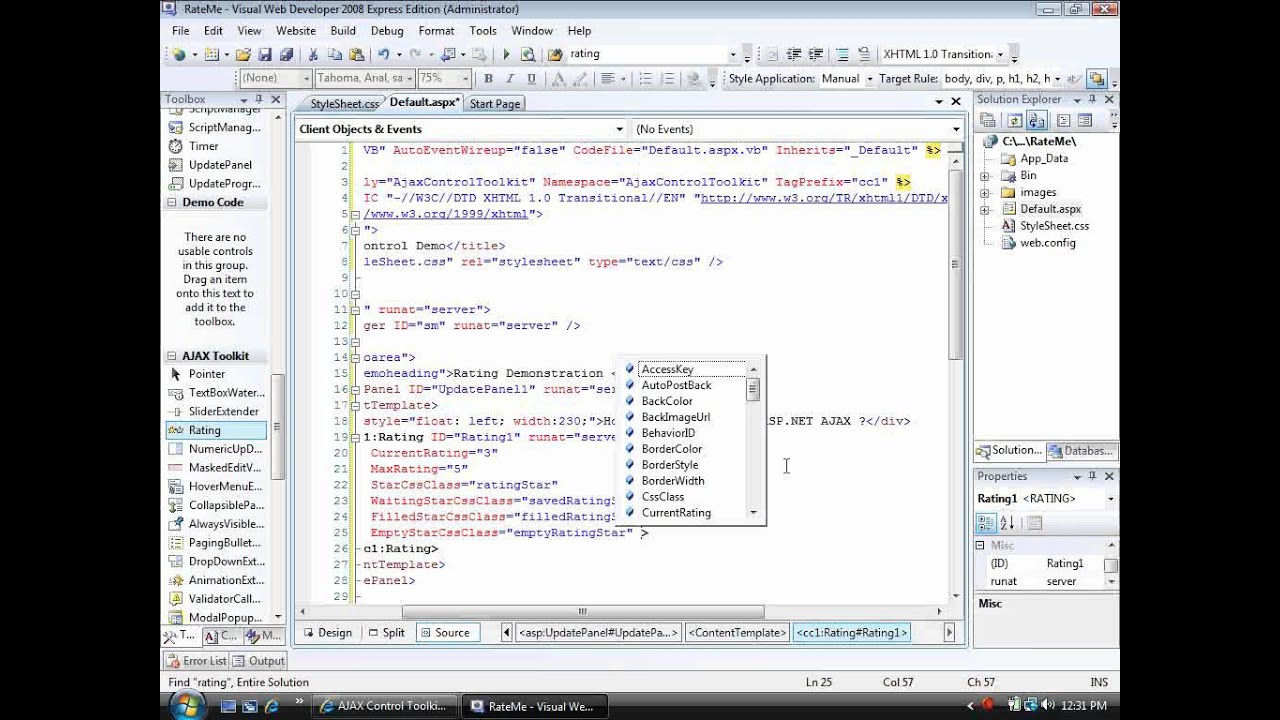This screenshot has height=720, width=1280.
Task: Click the Nest Related Files icon in Solution Explorer
Action: (1036, 120)
